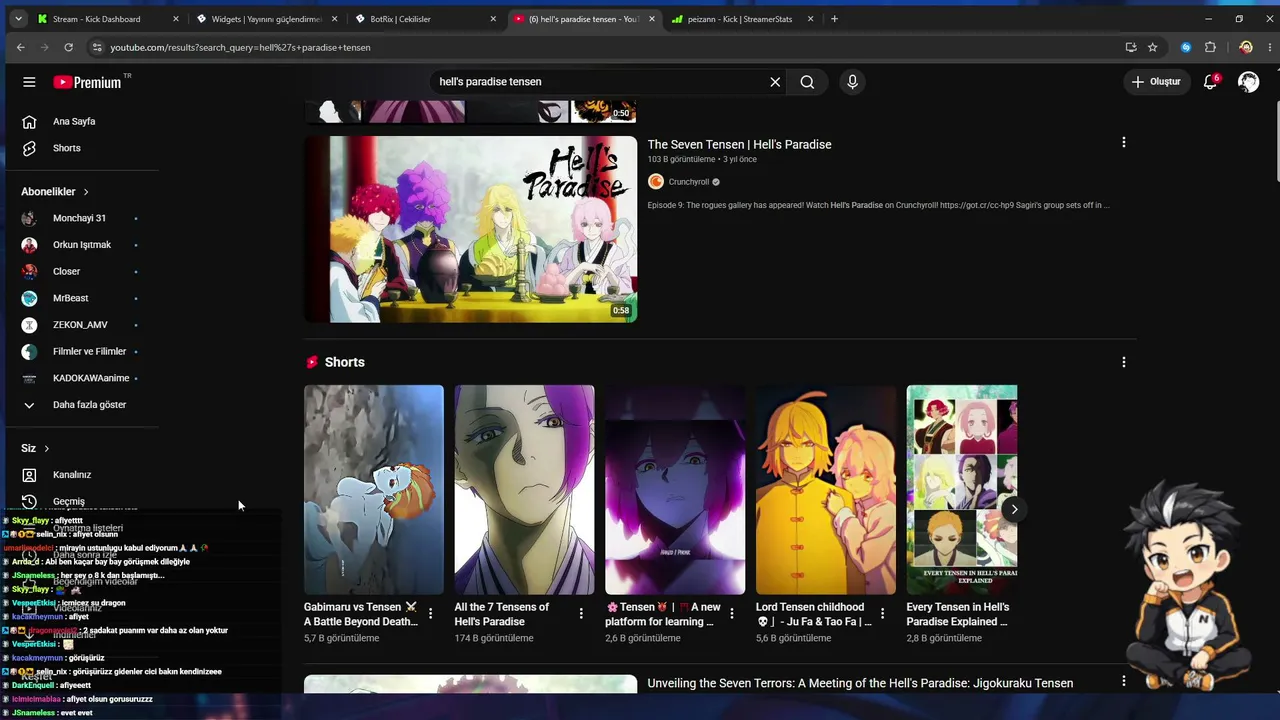Open the Chrome extensions puzzle menu
1280x720 pixels.
click(1210, 47)
